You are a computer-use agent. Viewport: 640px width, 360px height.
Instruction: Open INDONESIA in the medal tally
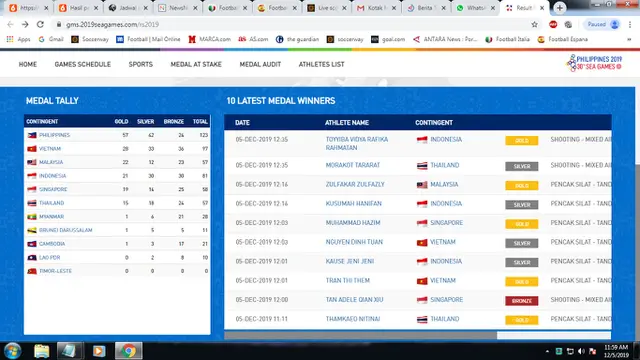pos(52,176)
